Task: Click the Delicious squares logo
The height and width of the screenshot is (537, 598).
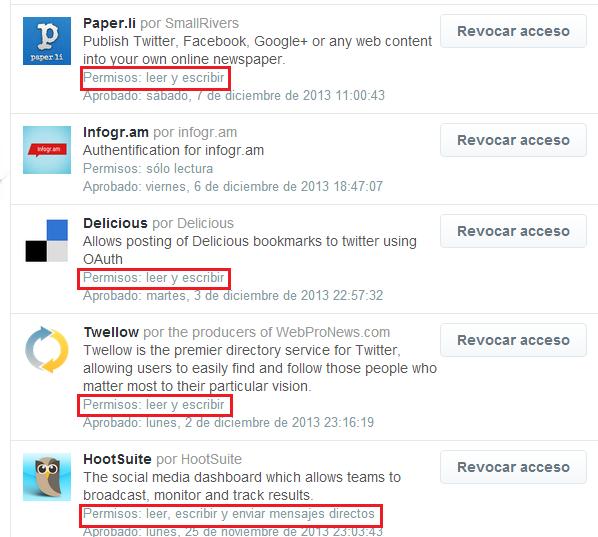Action: coord(47,241)
